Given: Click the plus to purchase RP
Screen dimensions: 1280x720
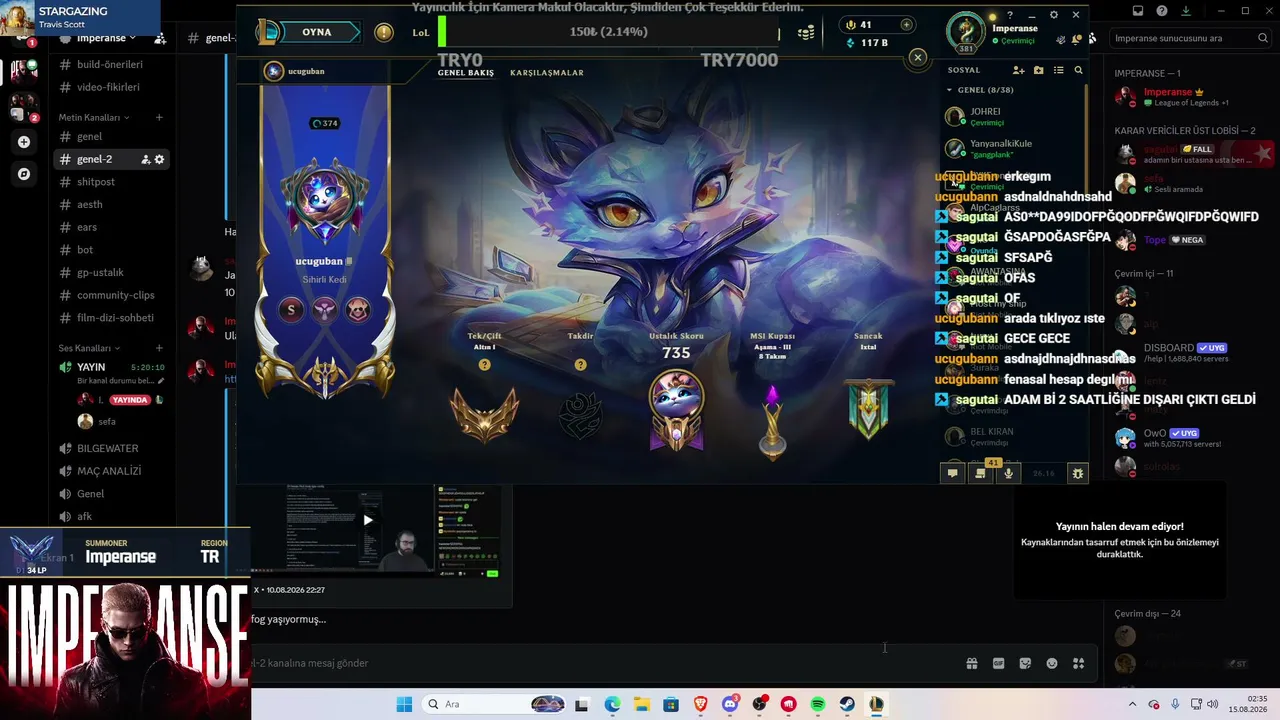Looking at the screenshot, I should [906, 25].
